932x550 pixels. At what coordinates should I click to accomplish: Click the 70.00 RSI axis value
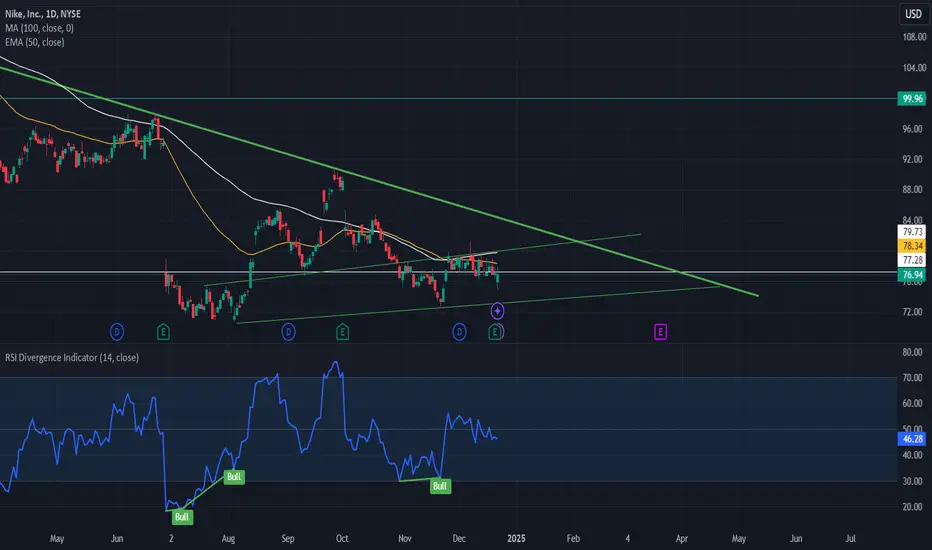pyautogui.click(x=914, y=378)
